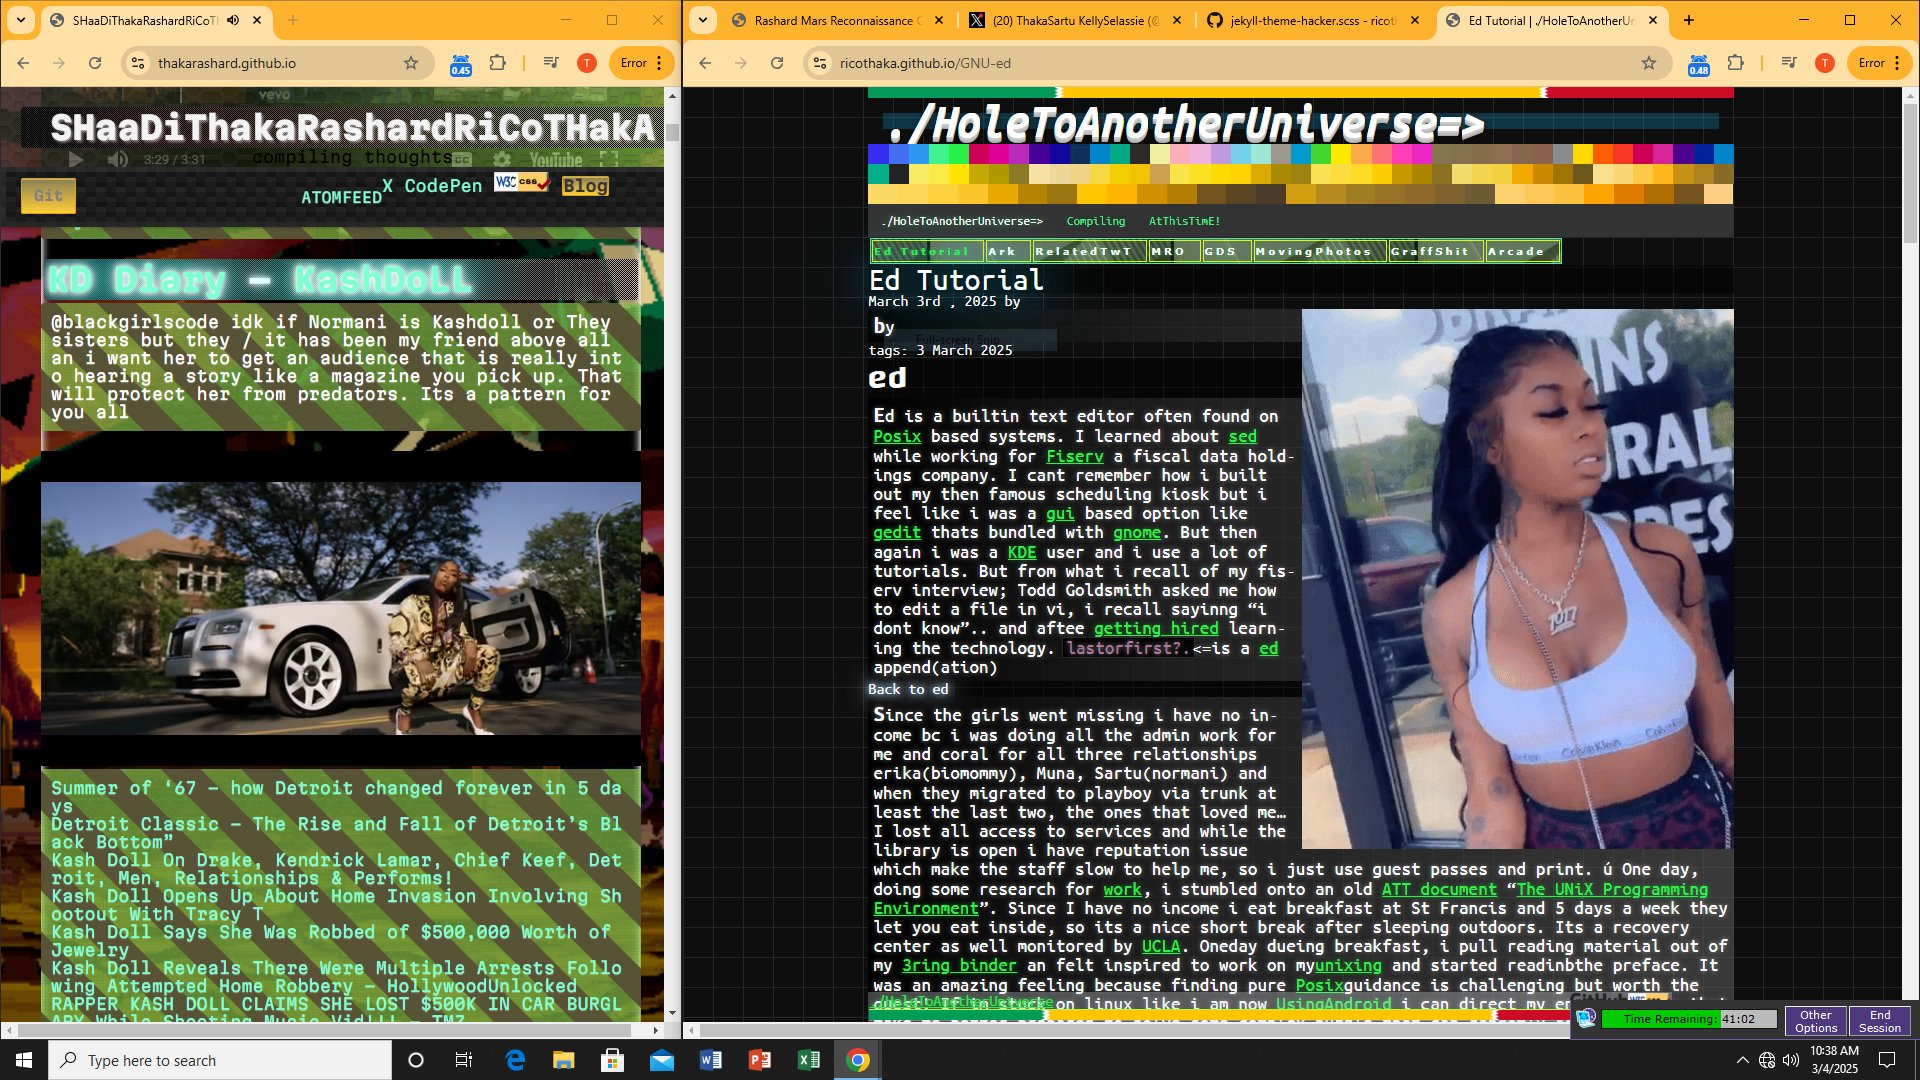Screen dimensions: 1920x1080
Task: View site information for ricothaka.github.io
Action: click(x=819, y=63)
